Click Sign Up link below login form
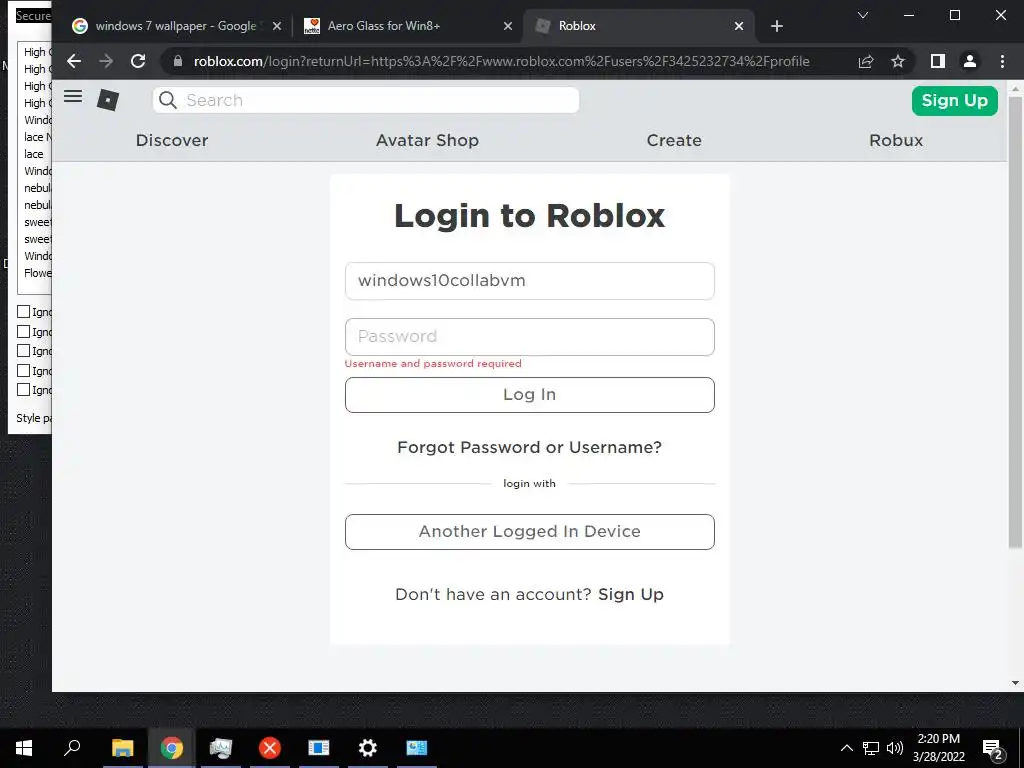 click(x=631, y=594)
